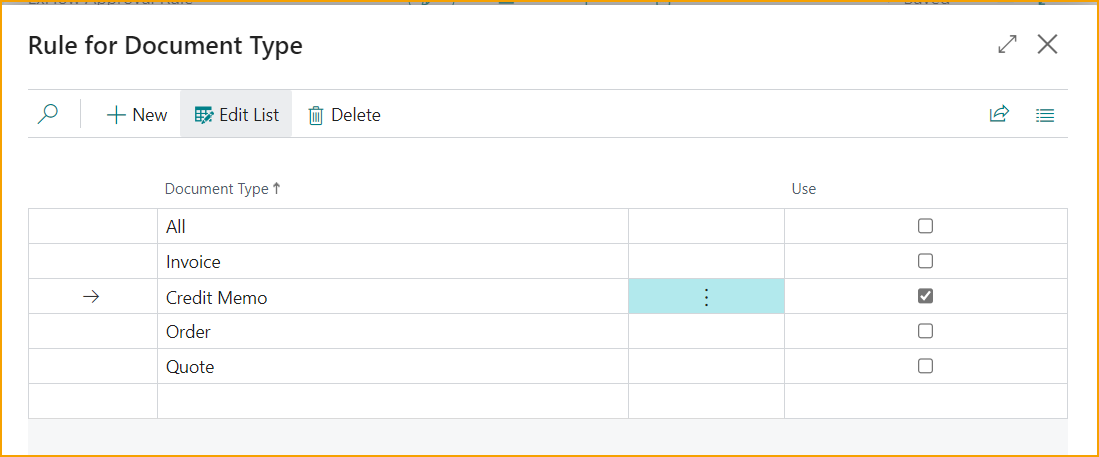The image size is (1099, 457).
Task: Click the search magnifier icon
Action: 48,114
